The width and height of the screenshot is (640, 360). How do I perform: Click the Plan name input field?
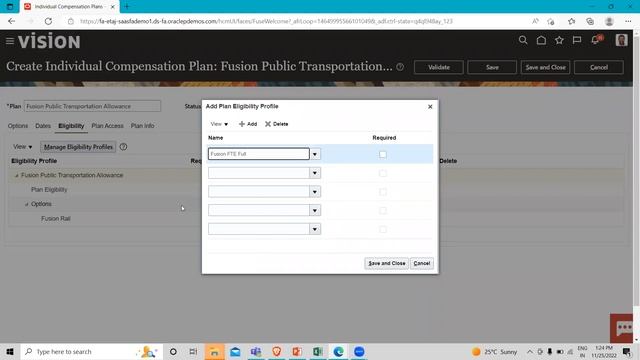[x=92, y=106]
